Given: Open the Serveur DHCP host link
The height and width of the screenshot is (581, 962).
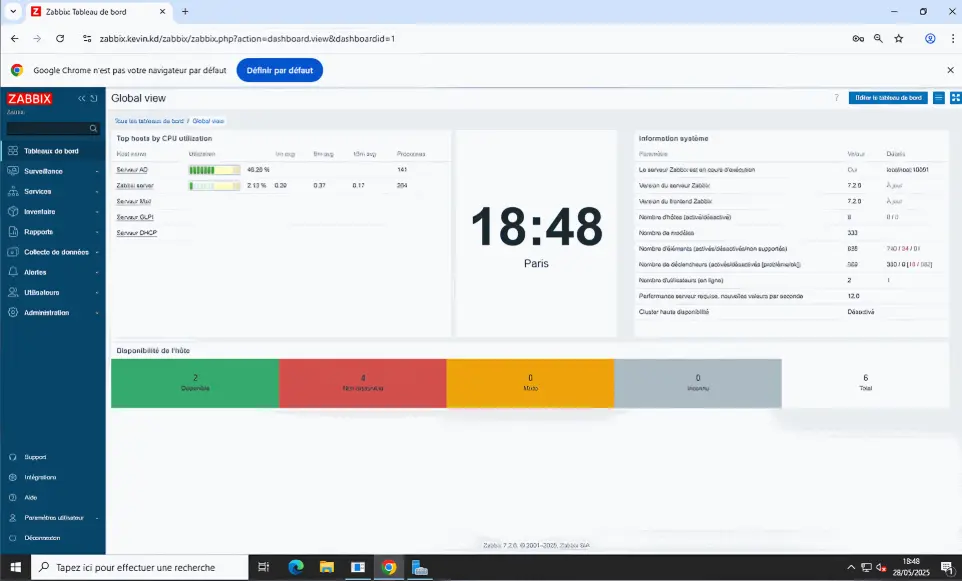Looking at the screenshot, I should (x=137, y=233).
